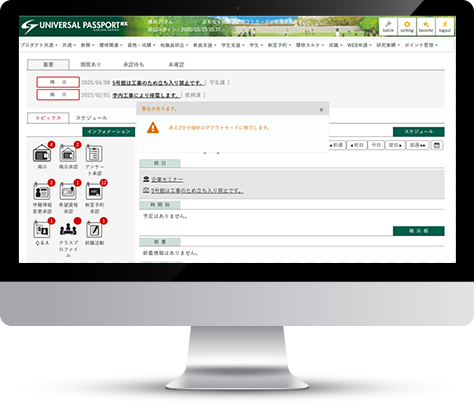The width and height of the screenshot is (474, 404).
Task: Click the green 掲示板 header button
Action: (x=419, y=231)
